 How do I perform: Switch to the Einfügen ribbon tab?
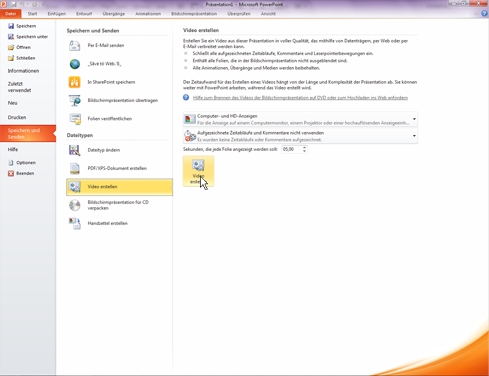(x=57, y=14)
